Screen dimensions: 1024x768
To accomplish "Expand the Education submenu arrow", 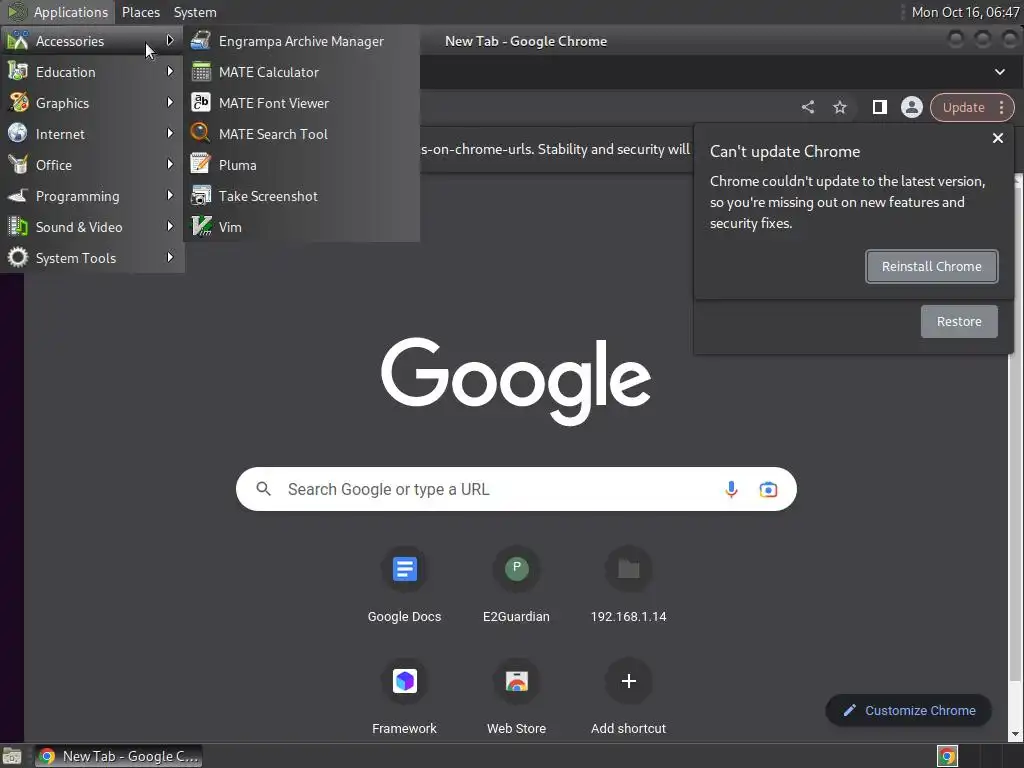I will point(170,71).
